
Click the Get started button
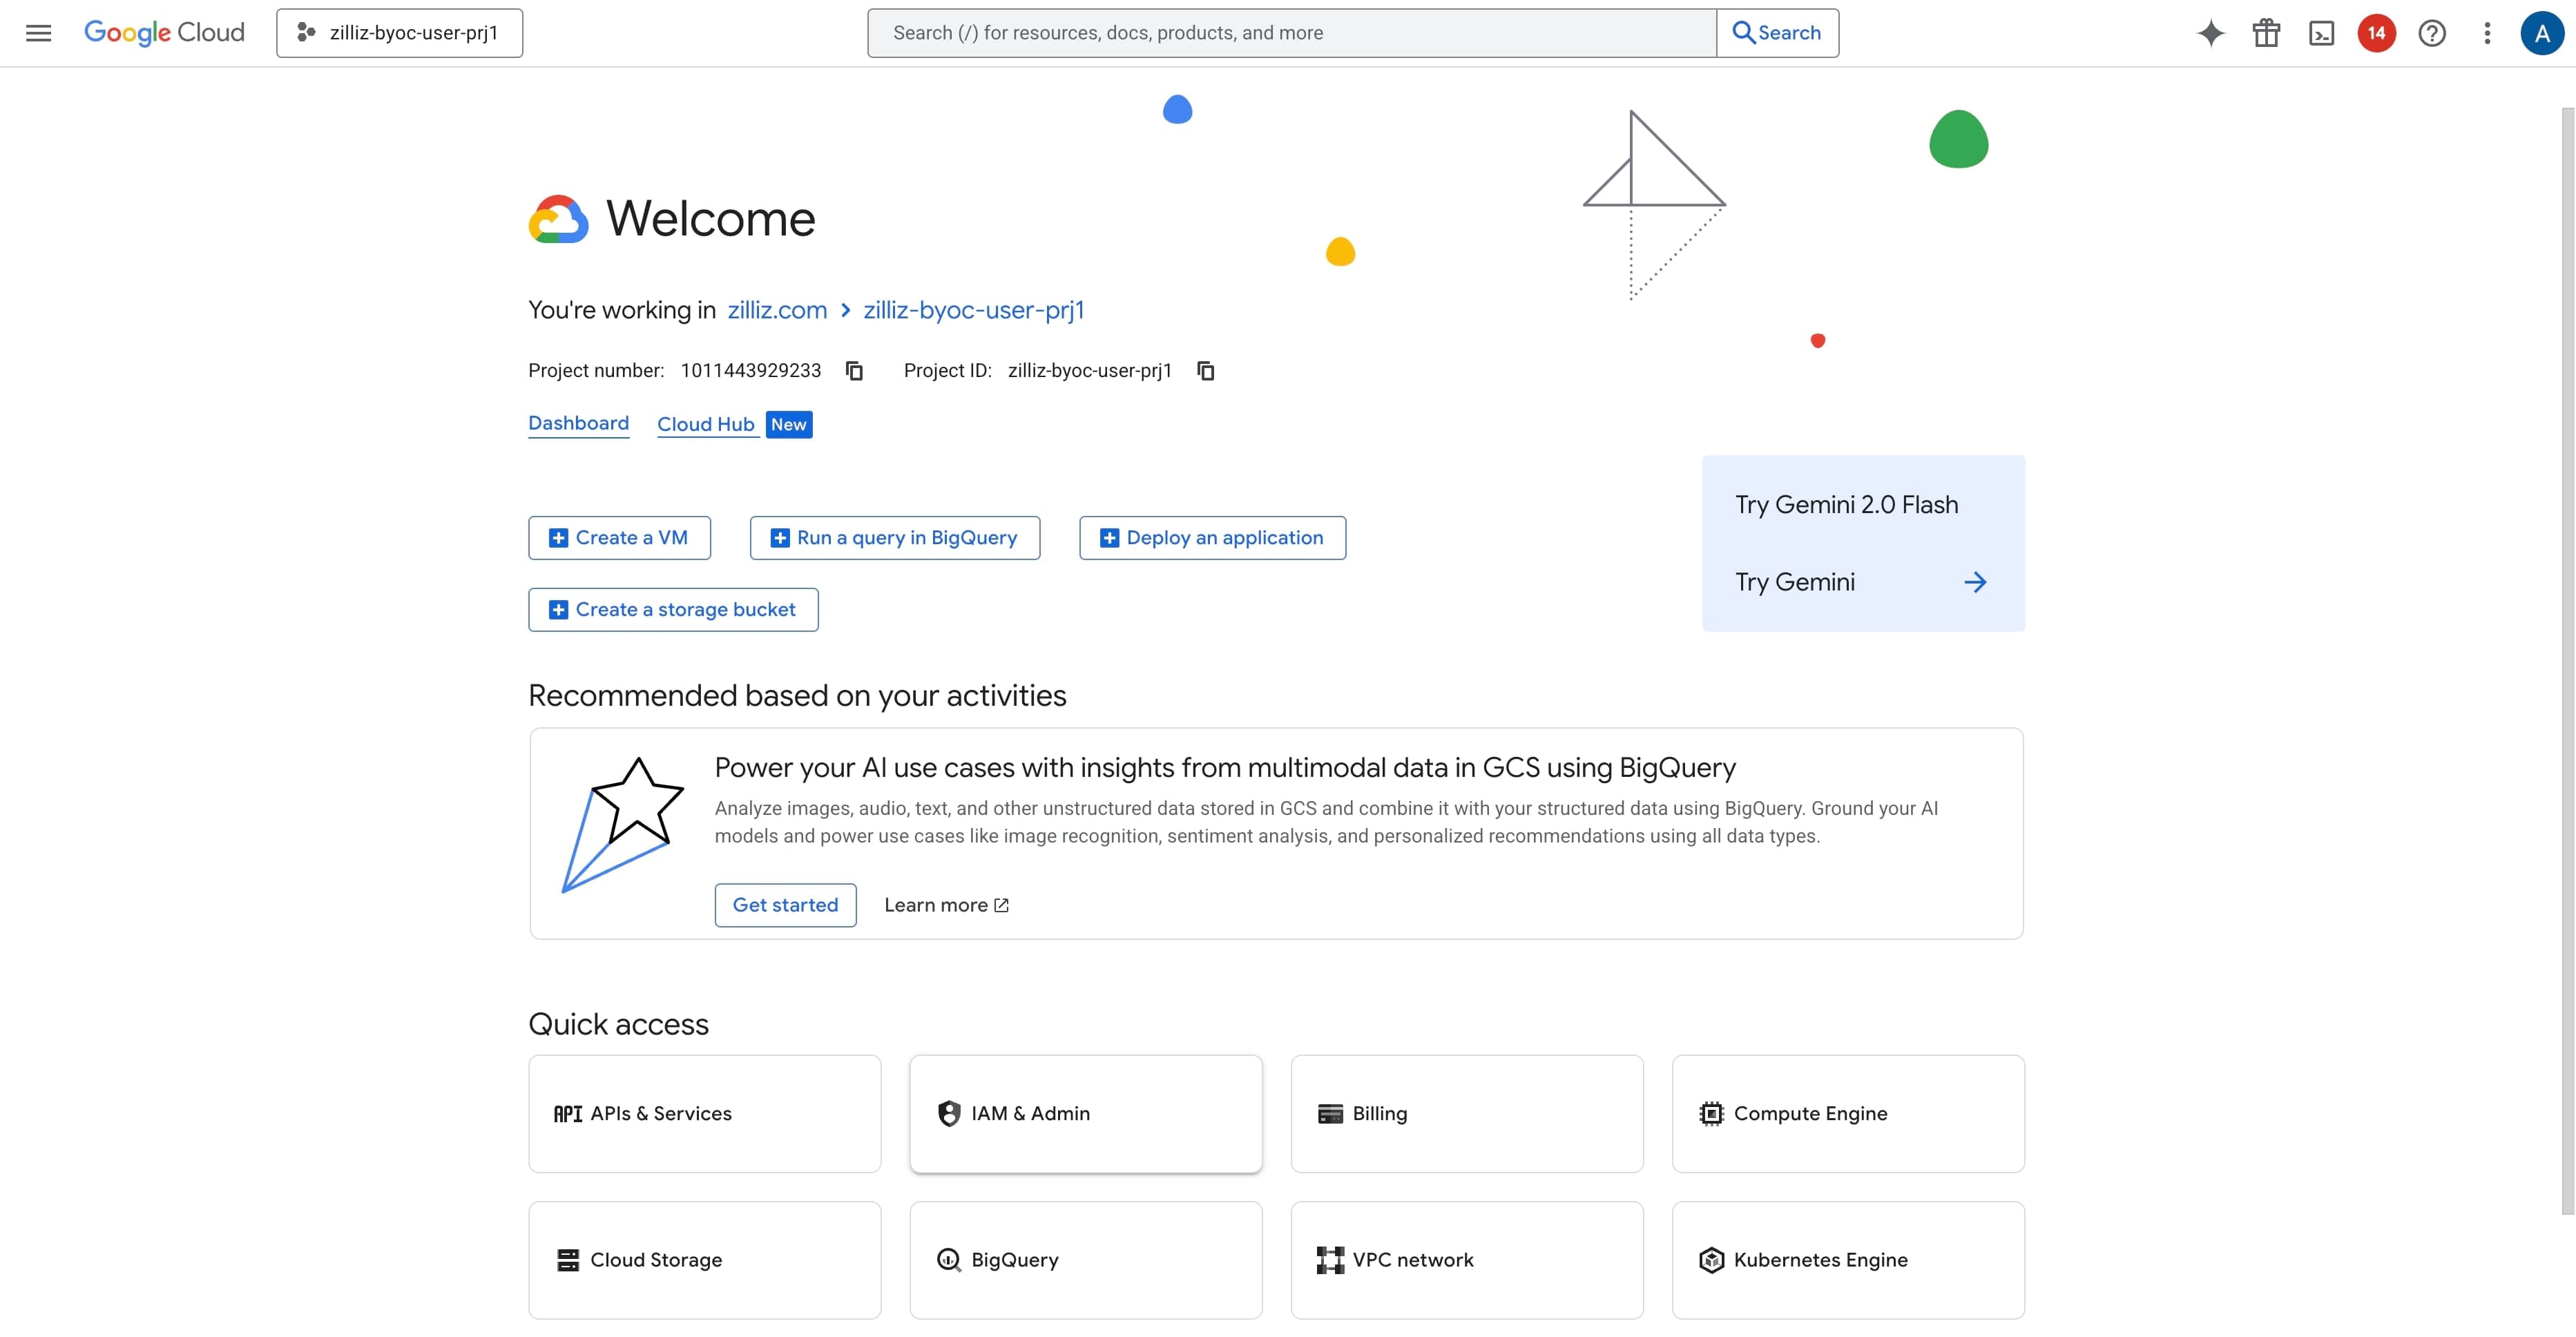point(785,905)
